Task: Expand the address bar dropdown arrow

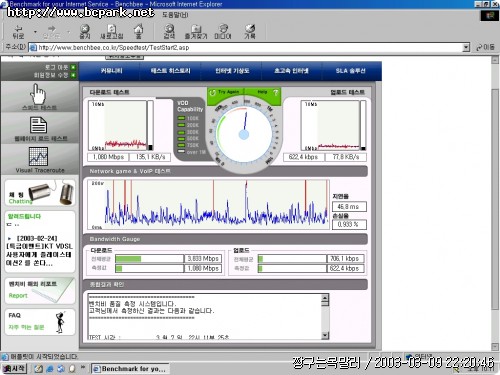Action: pyautogui.click(x=466, y=47)
